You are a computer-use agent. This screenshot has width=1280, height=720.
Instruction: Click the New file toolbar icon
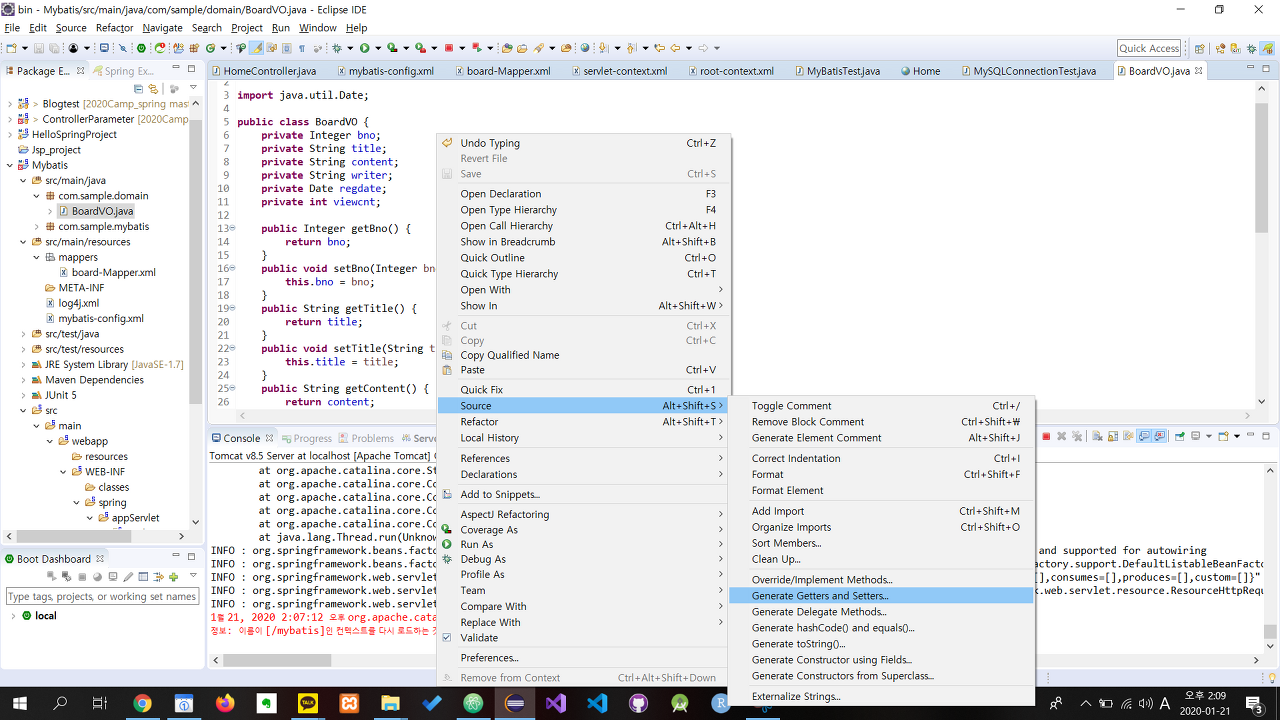coord(11,48)
